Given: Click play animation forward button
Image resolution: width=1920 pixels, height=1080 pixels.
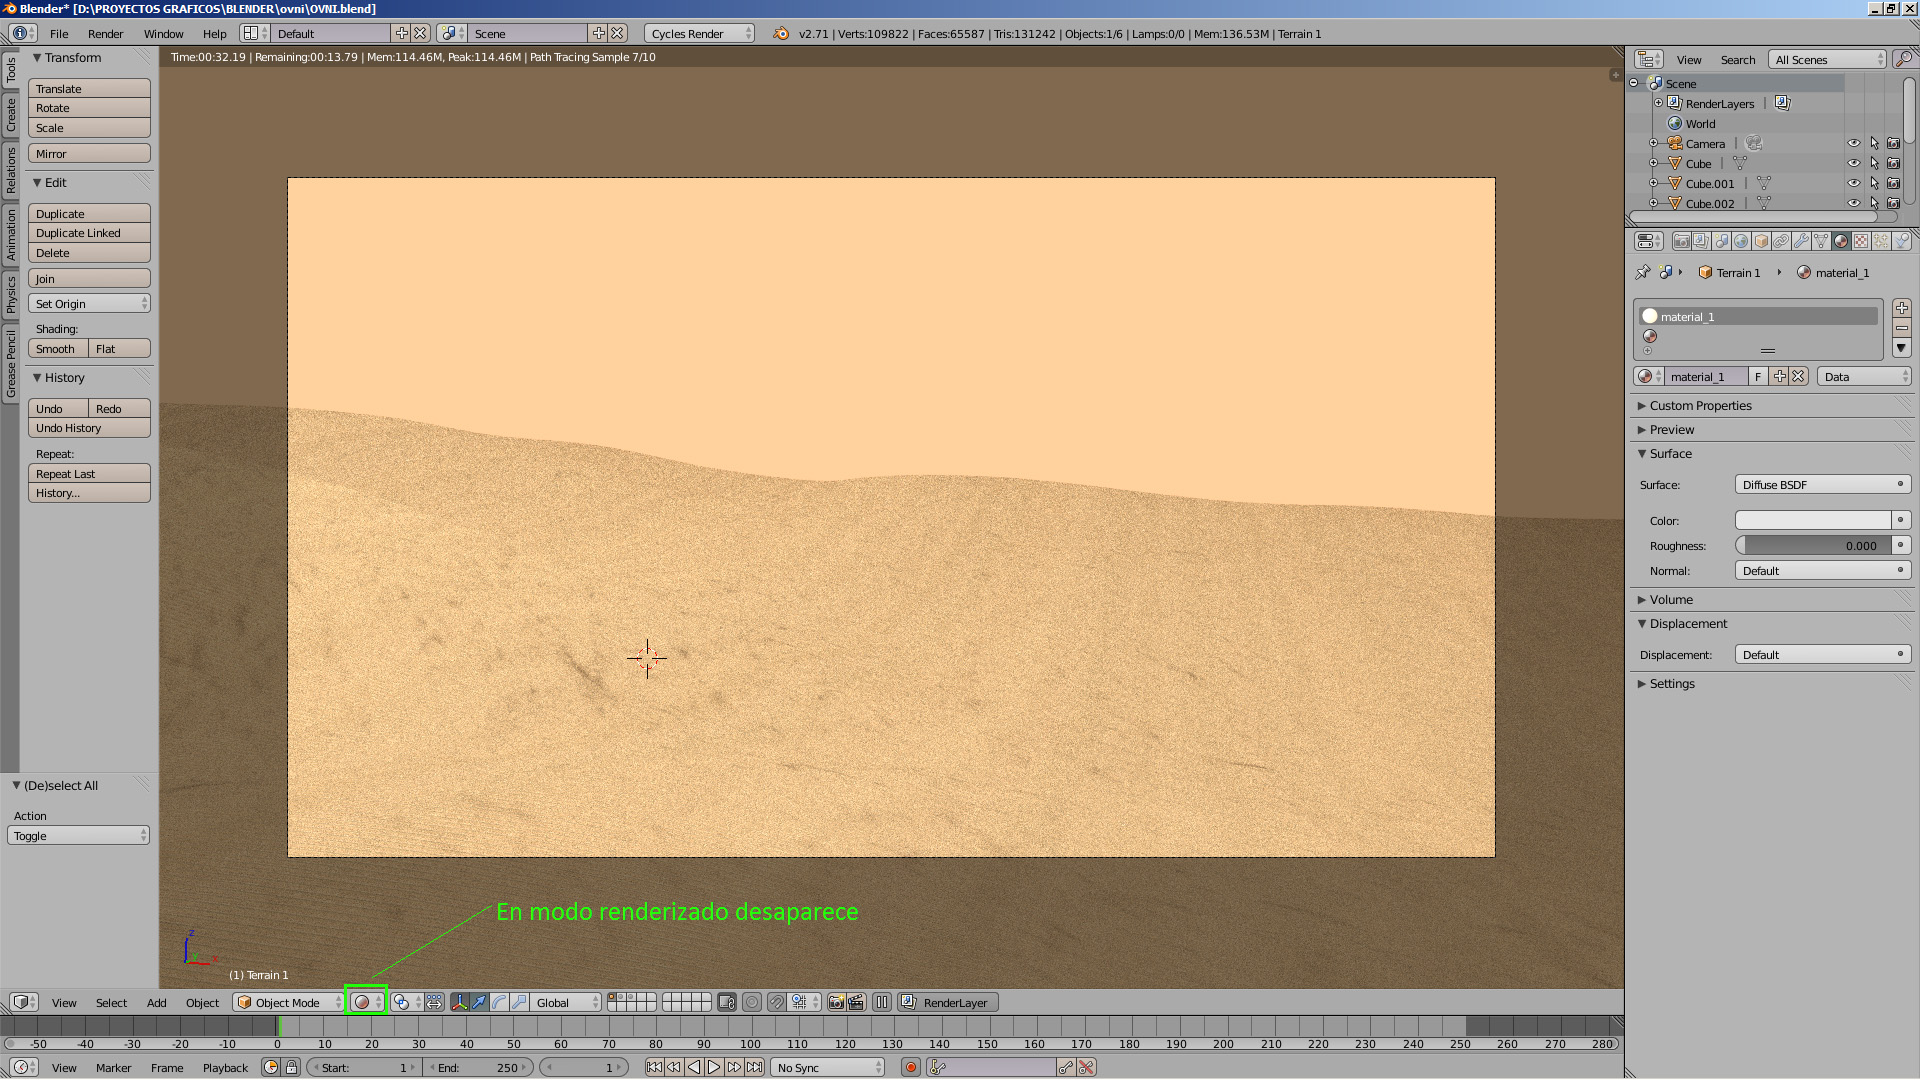Looking at the screenshot, I should [x=714, y=1067].
